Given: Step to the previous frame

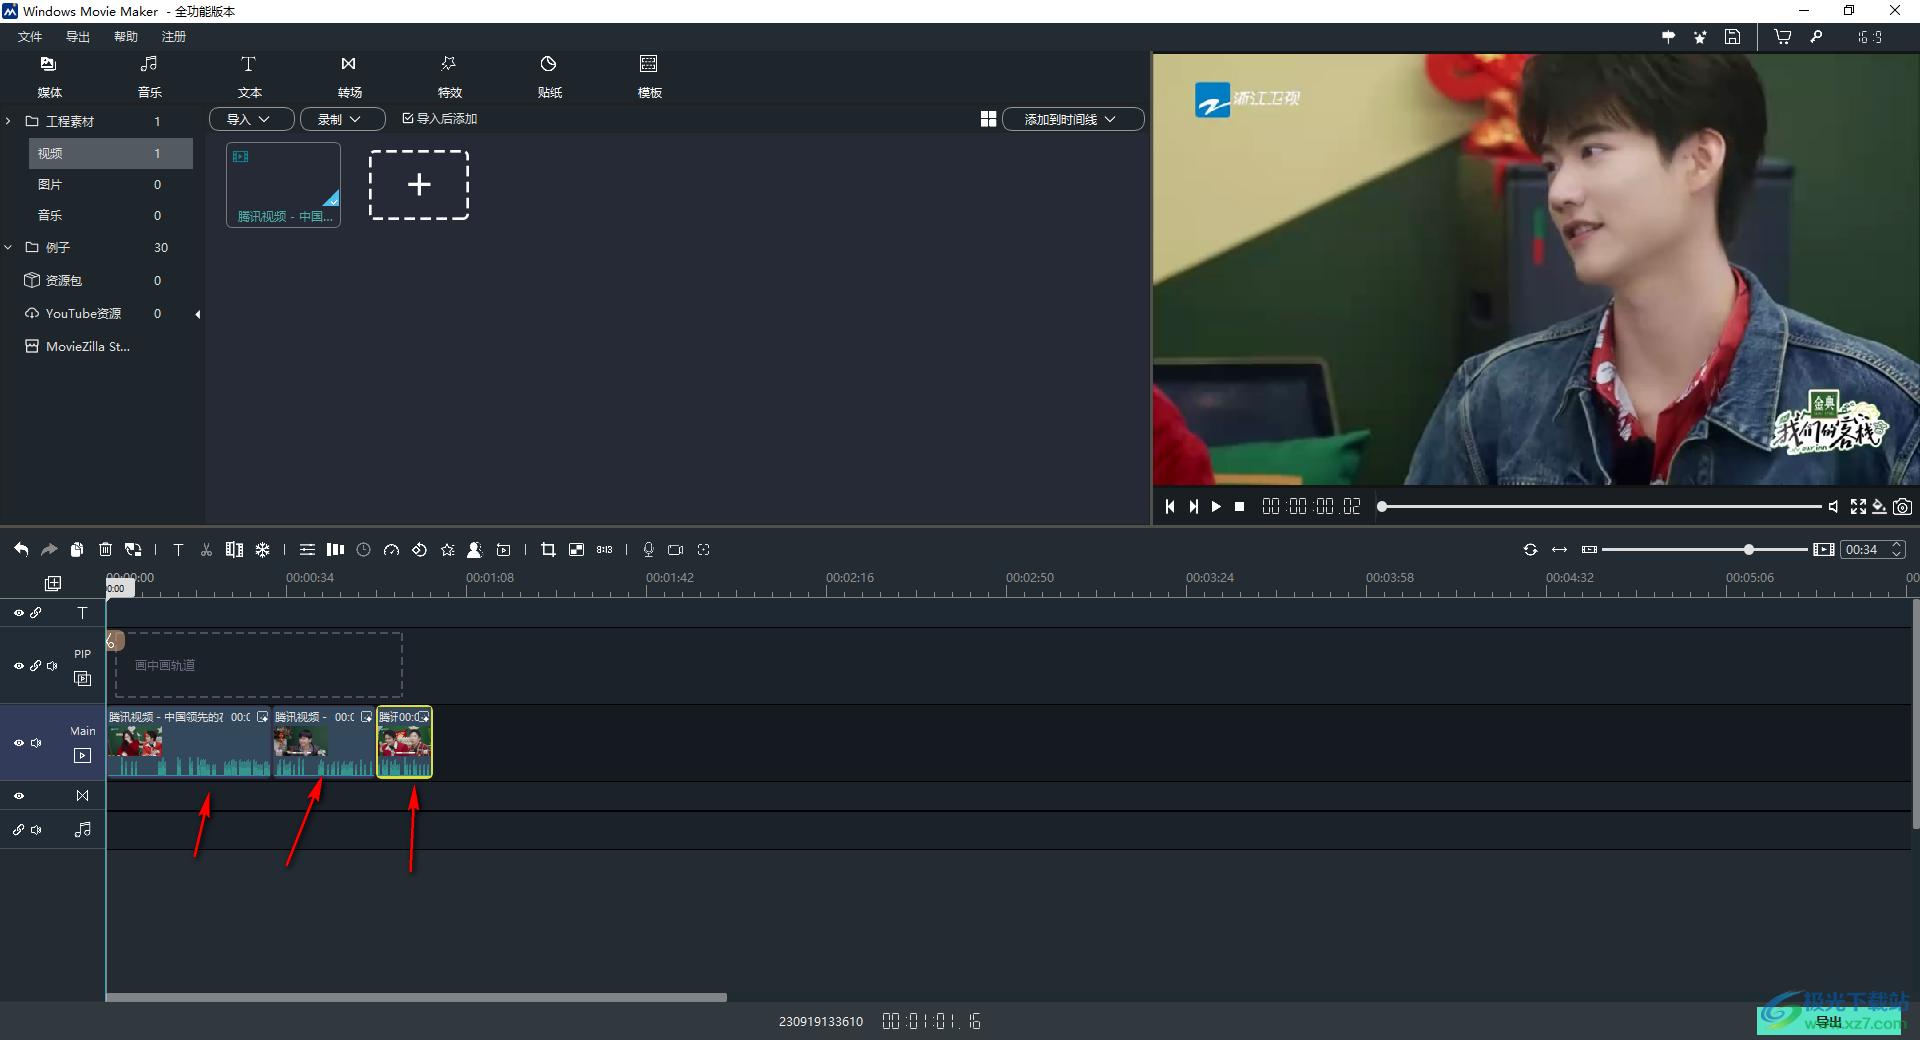Looking at the screenshot, I should click(1170, 507).
